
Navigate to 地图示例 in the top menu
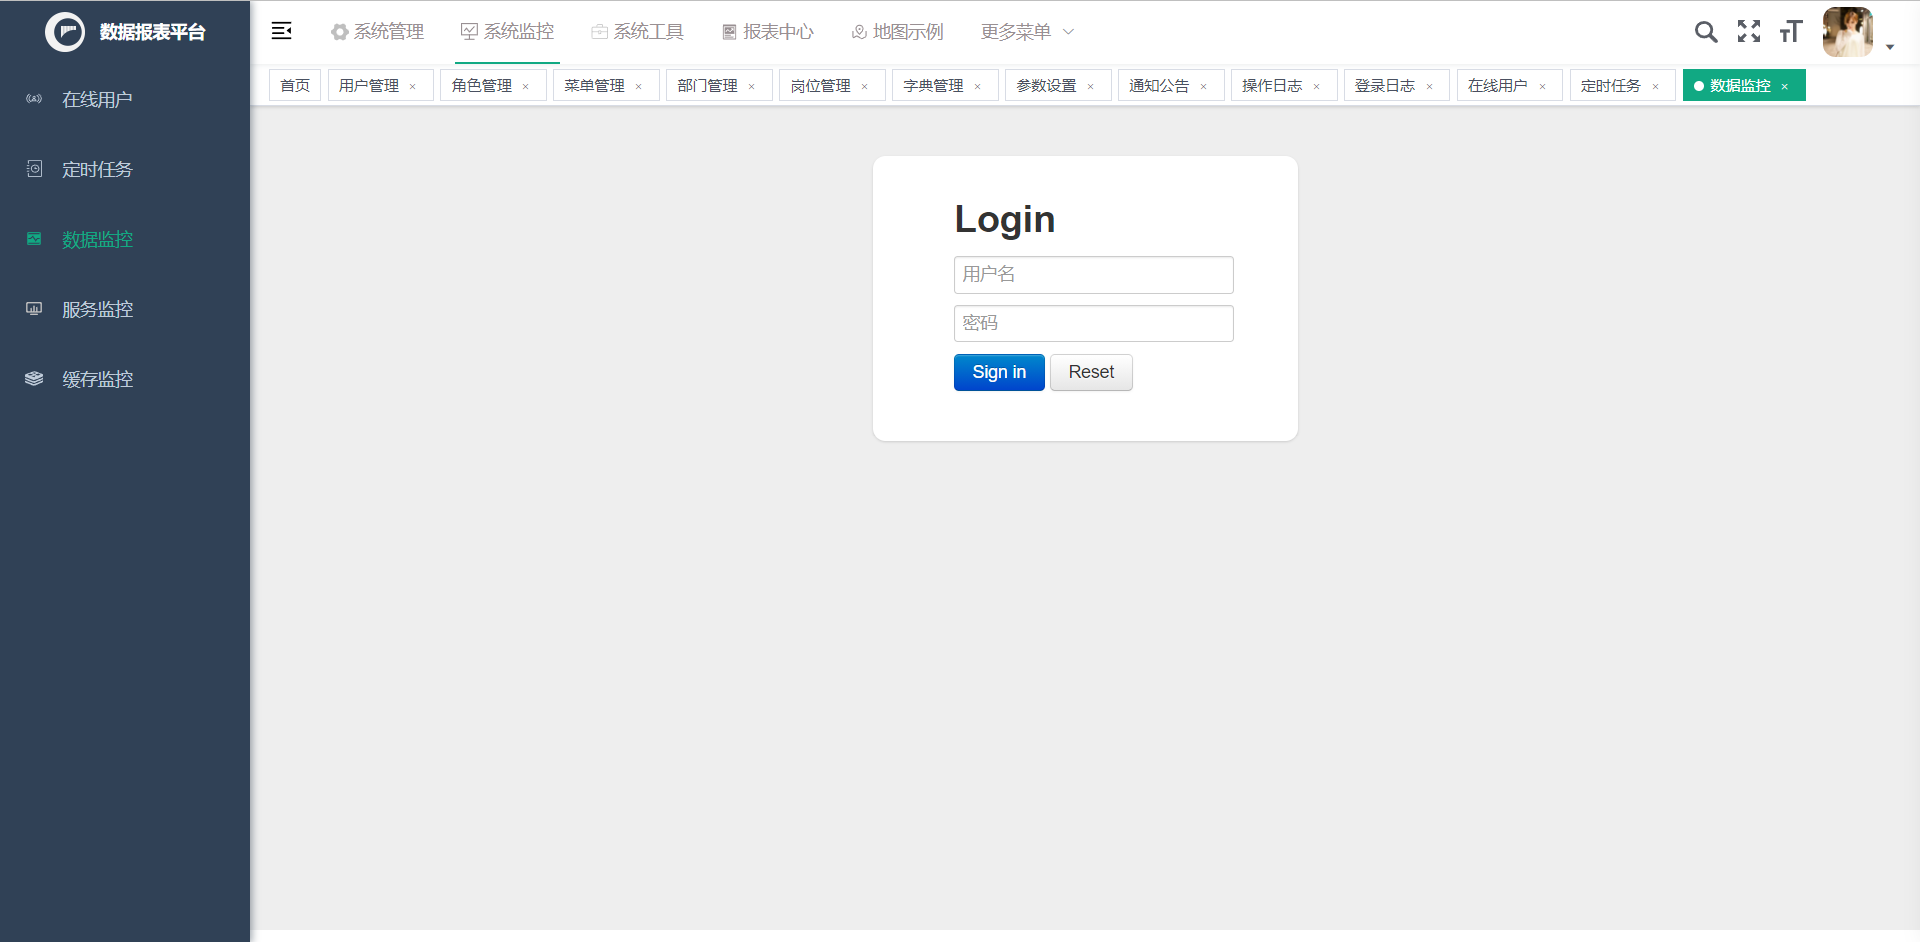pos(897,31)
